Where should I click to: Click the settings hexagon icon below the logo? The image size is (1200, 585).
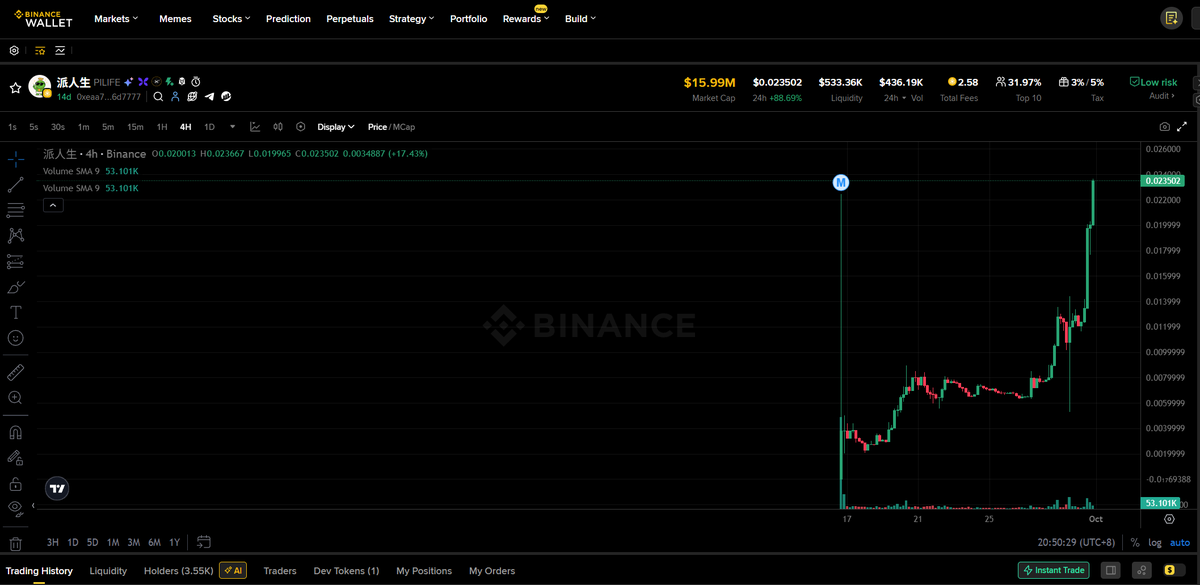[x=14, y=50]
